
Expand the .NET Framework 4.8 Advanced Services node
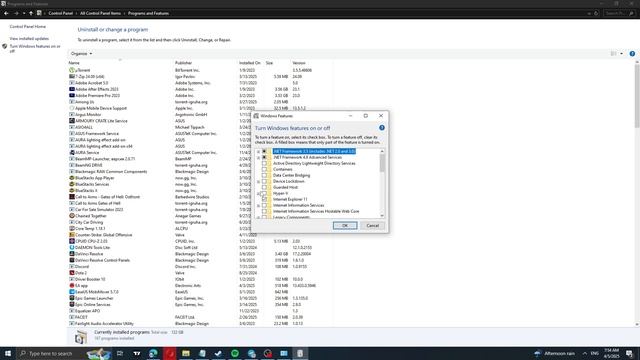(x=258, y=157)
